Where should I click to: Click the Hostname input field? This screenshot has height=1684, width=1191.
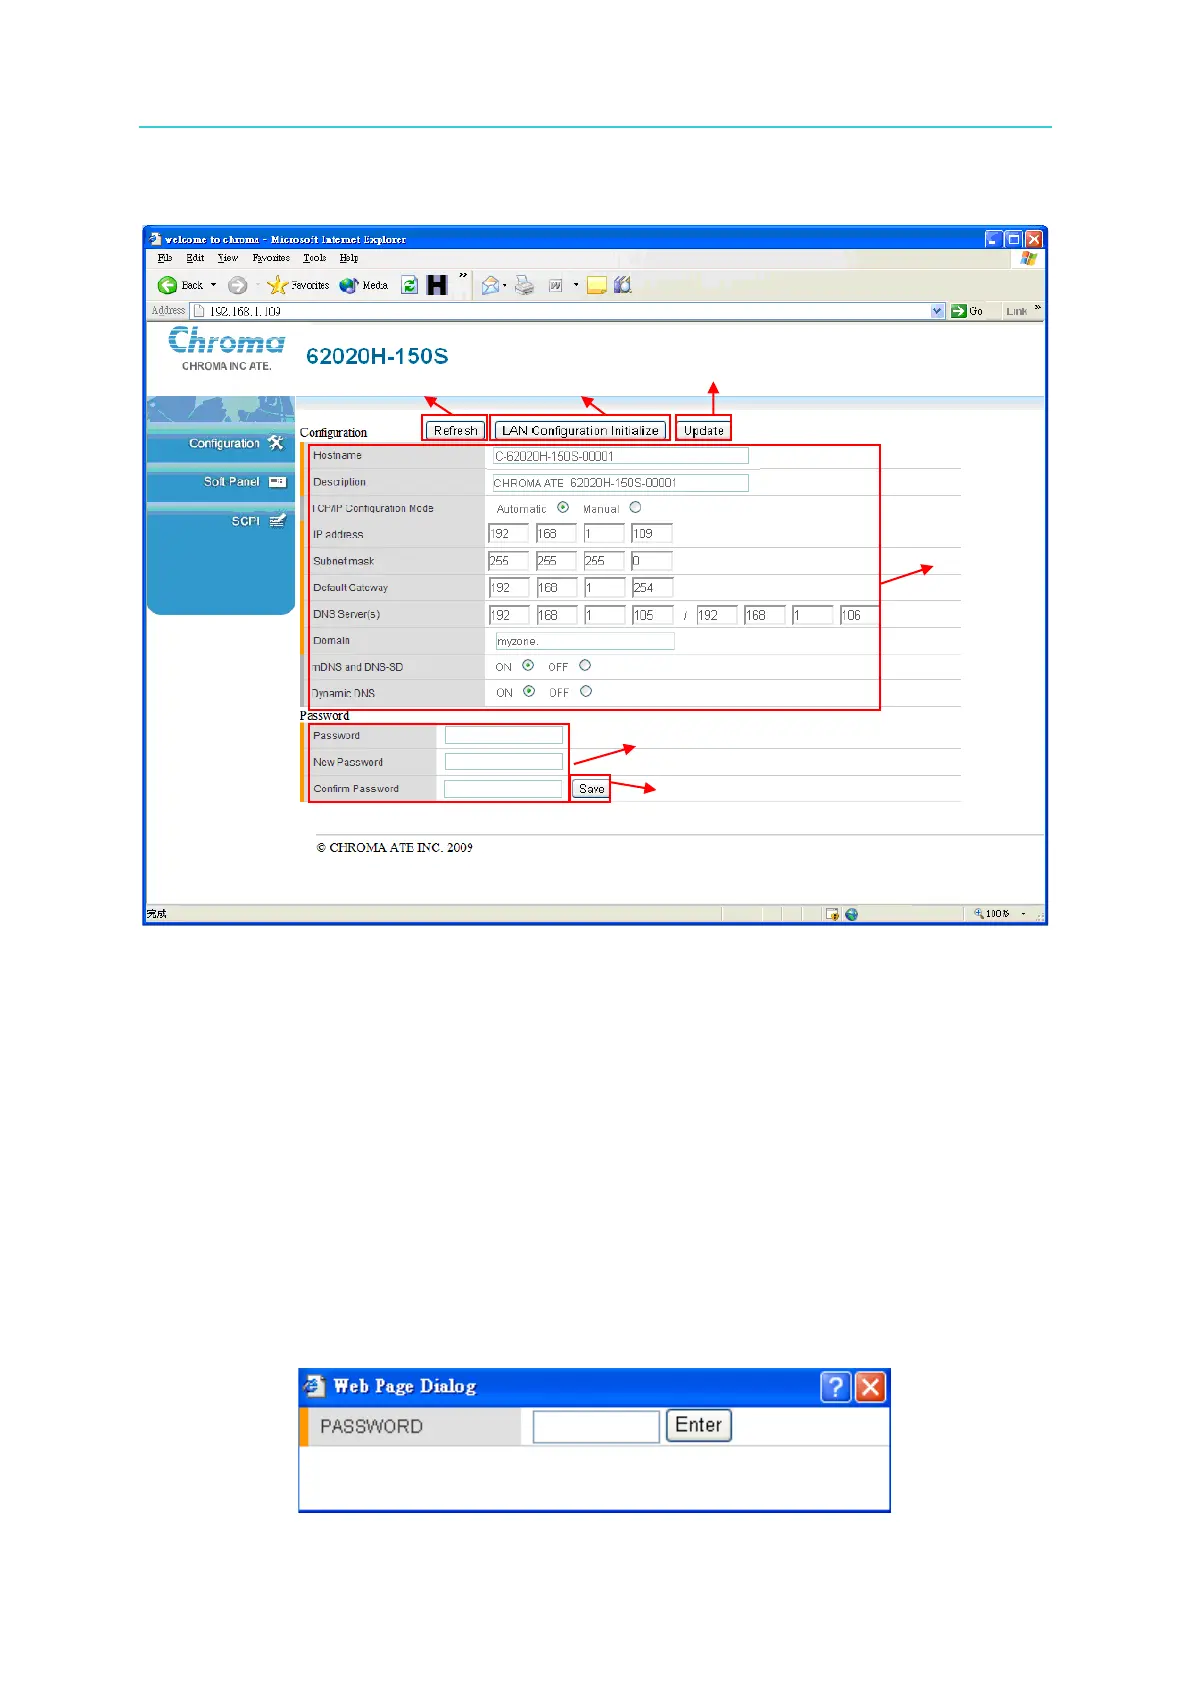620,456
